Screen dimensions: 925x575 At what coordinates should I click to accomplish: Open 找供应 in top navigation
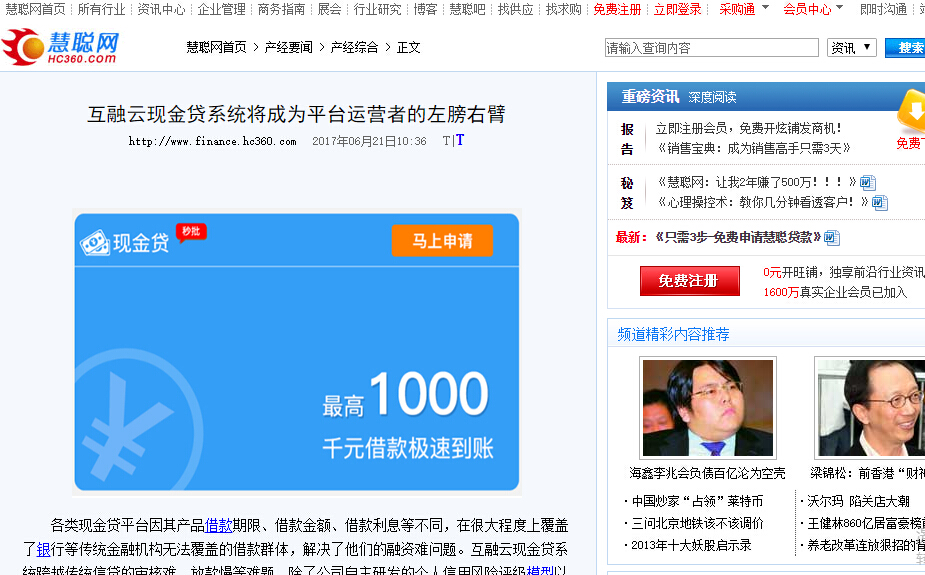click(x=516, y=9)
